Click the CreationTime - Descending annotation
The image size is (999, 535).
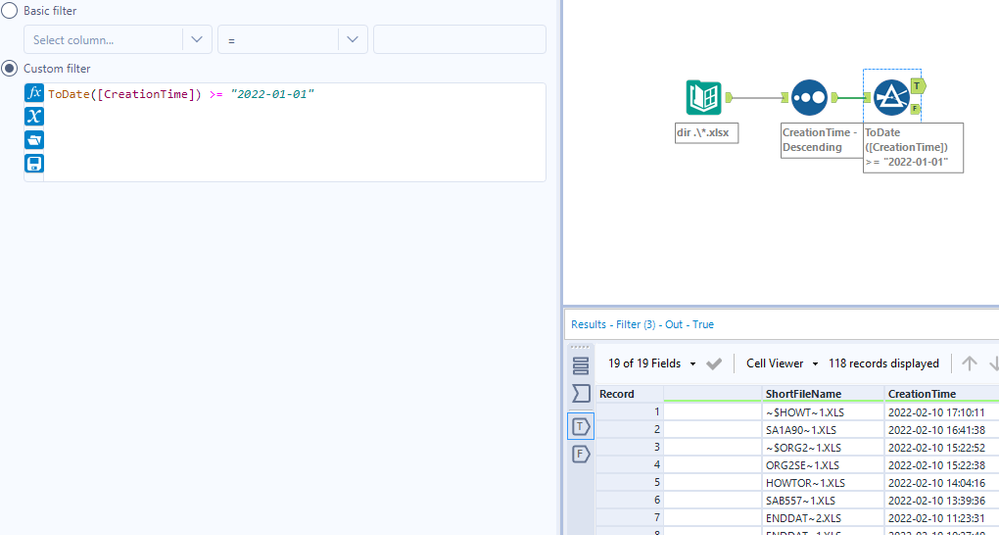coord(821,140)
